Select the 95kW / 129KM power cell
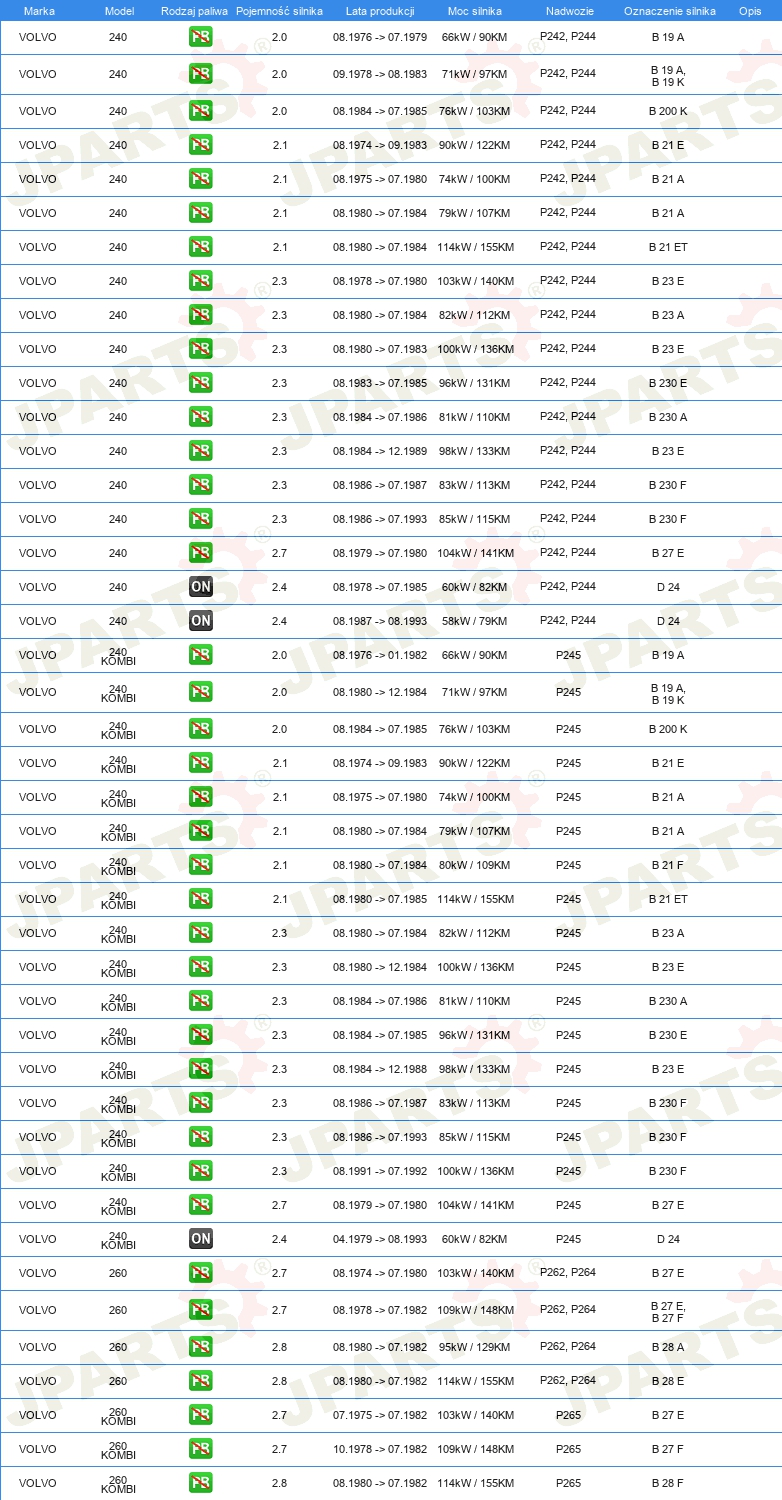This screenshot has width=782, height=1500. pos(475,1347)
